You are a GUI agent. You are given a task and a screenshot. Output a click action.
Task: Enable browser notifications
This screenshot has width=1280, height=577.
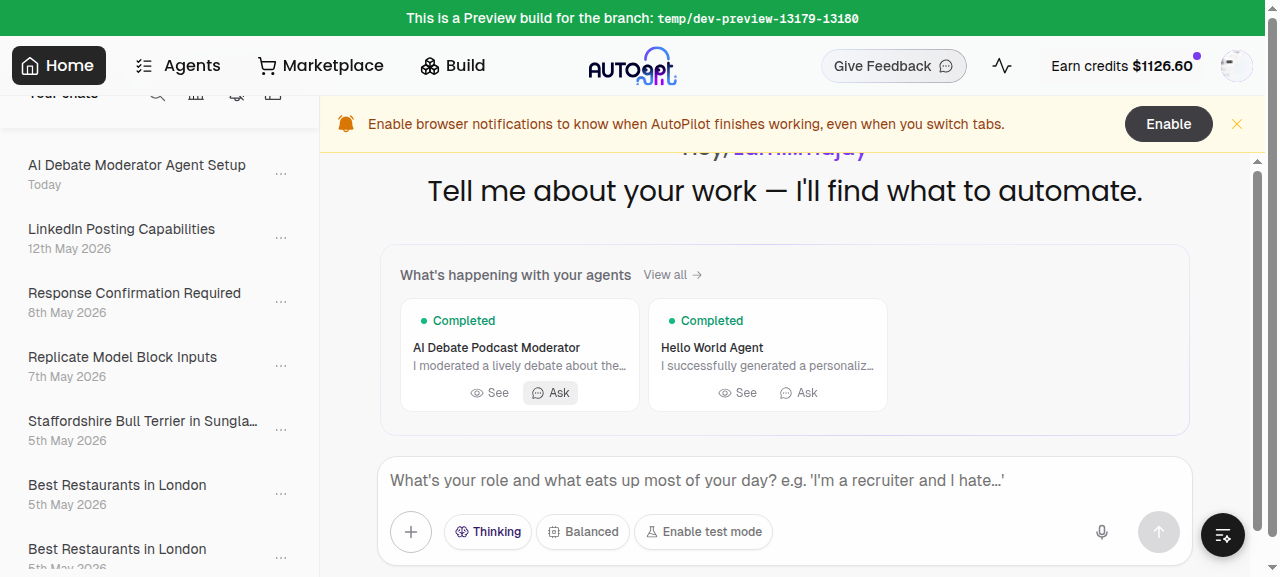[x=1169, y=124]
